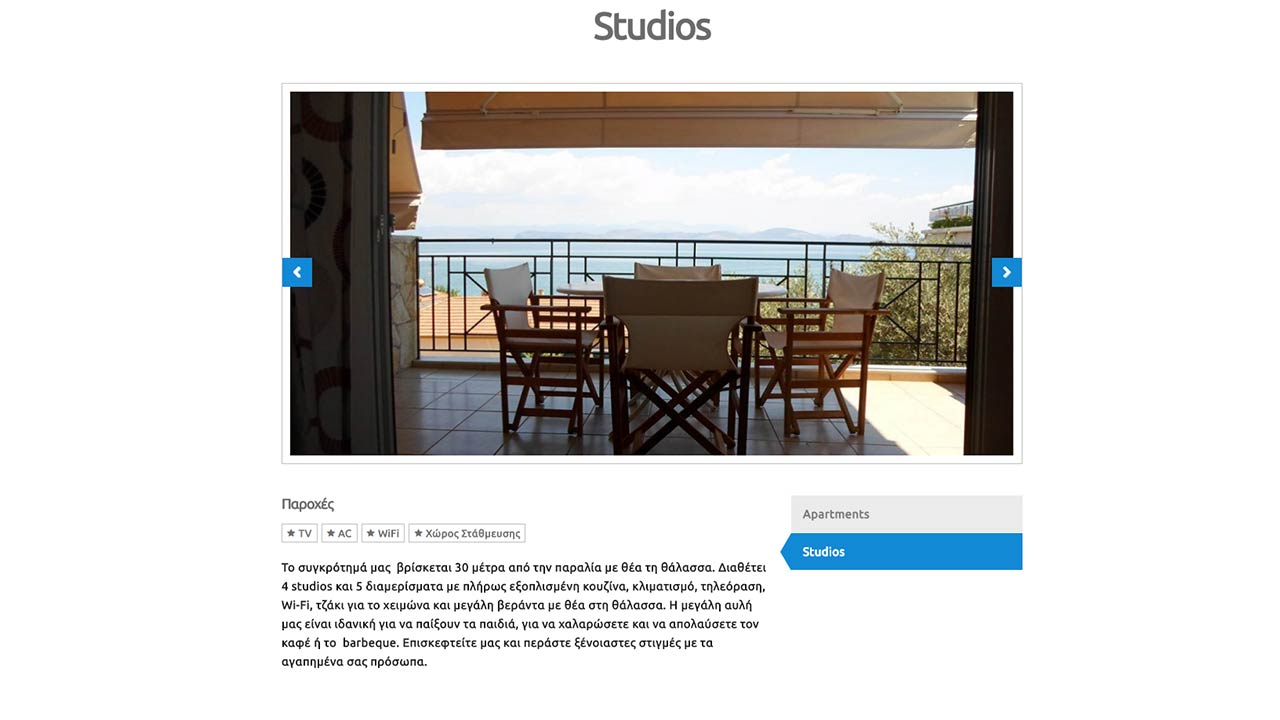This screenshot has height=720, width=1280.
Task: Select the TV amenity tag
Action: click(x=300, y=534)
